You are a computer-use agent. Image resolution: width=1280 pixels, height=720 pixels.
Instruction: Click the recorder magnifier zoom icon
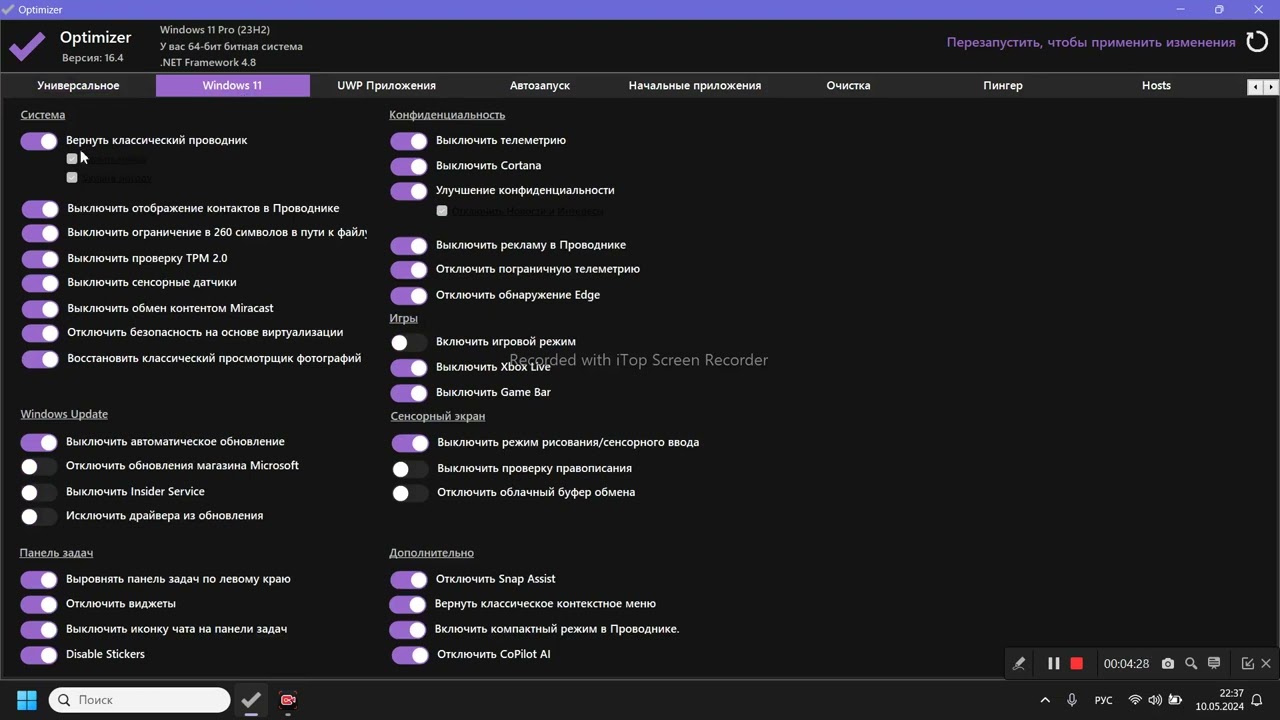tap(1191, 664)
